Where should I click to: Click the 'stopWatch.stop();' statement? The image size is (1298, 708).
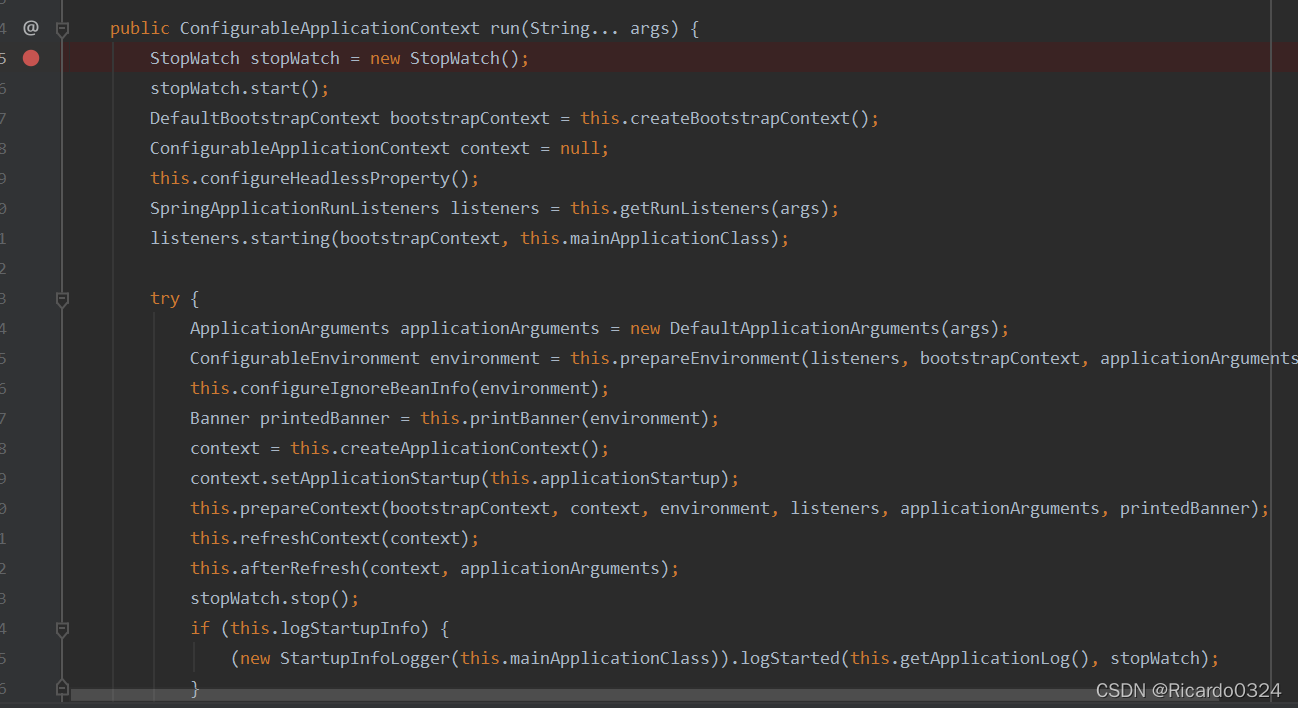pyautogui.click(x=275, y=598)
